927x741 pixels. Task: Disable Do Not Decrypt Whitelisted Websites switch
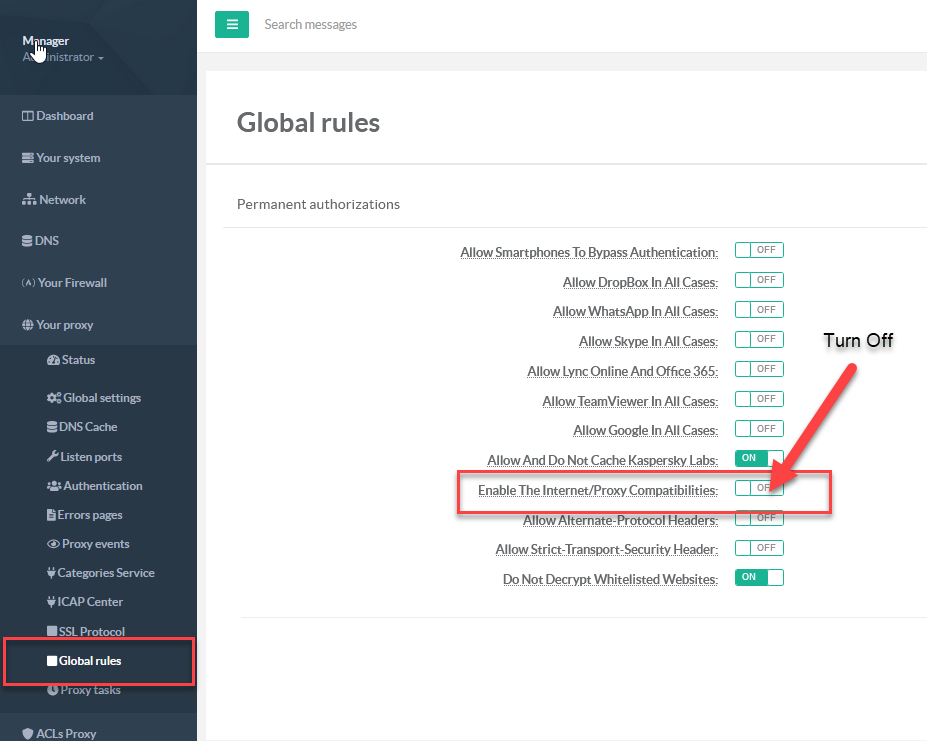[759, 578]
